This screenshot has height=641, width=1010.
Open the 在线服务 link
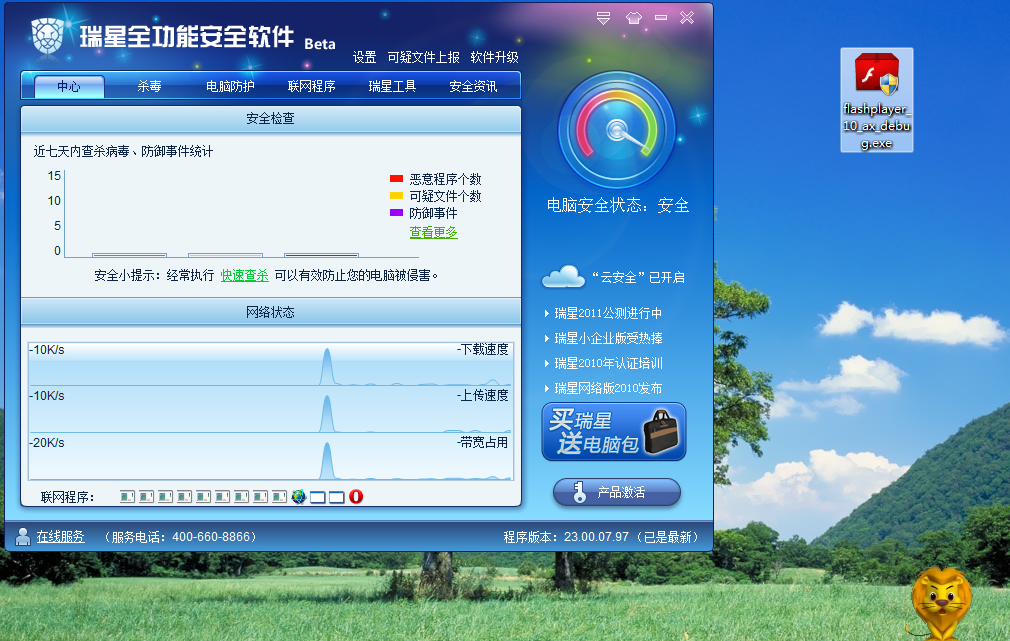tap(61, 537)
